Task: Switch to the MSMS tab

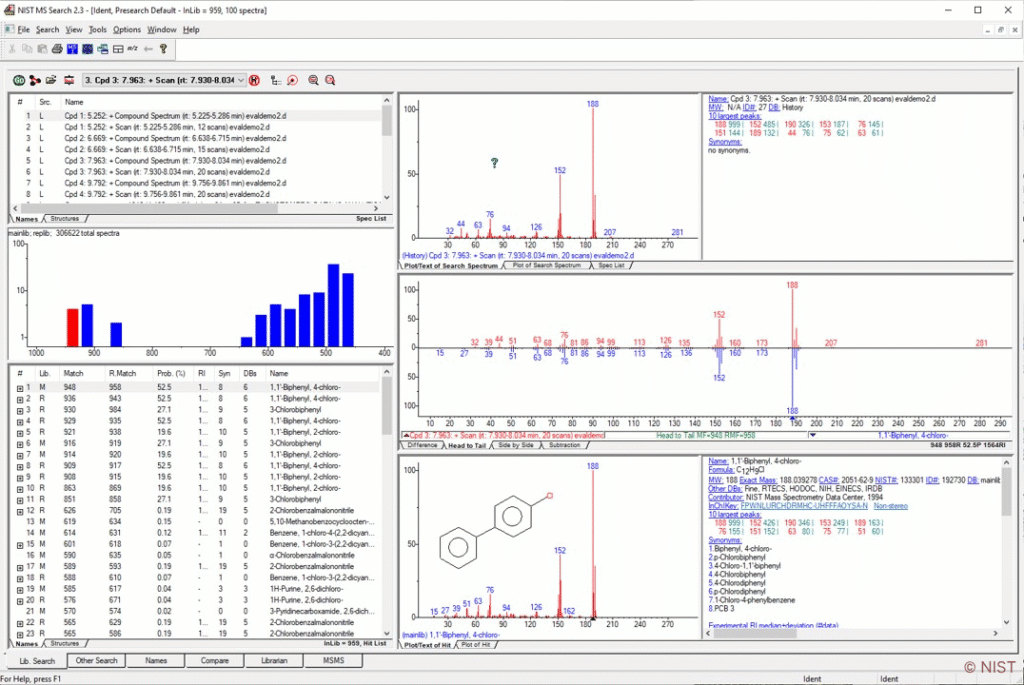Action: tap(334, 660)
